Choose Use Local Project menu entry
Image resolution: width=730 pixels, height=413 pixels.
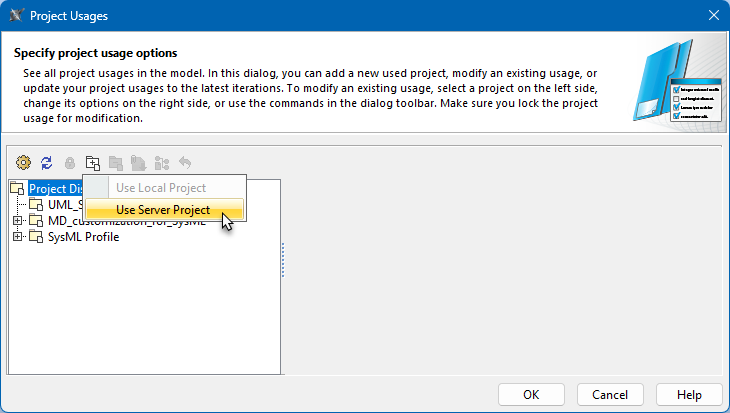pos(161,188)
